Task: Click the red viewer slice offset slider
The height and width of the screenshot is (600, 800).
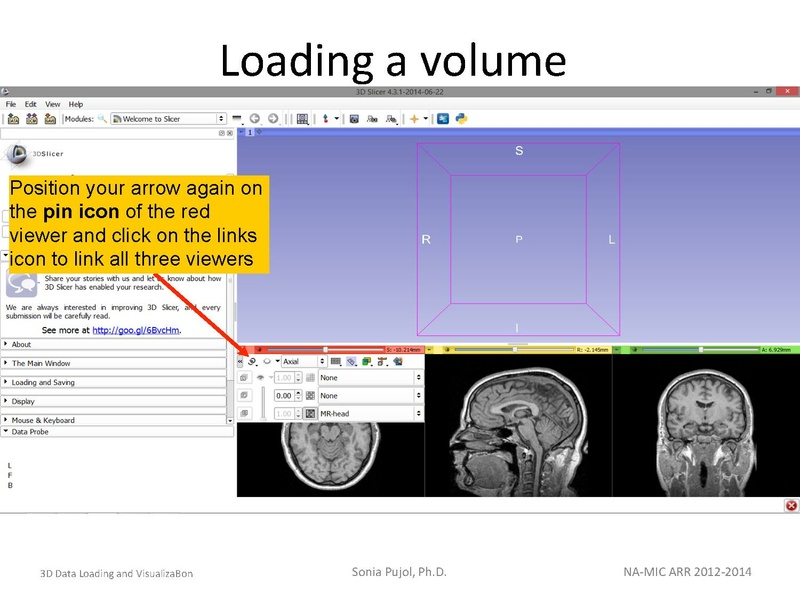Action: (x=325, y=349)
